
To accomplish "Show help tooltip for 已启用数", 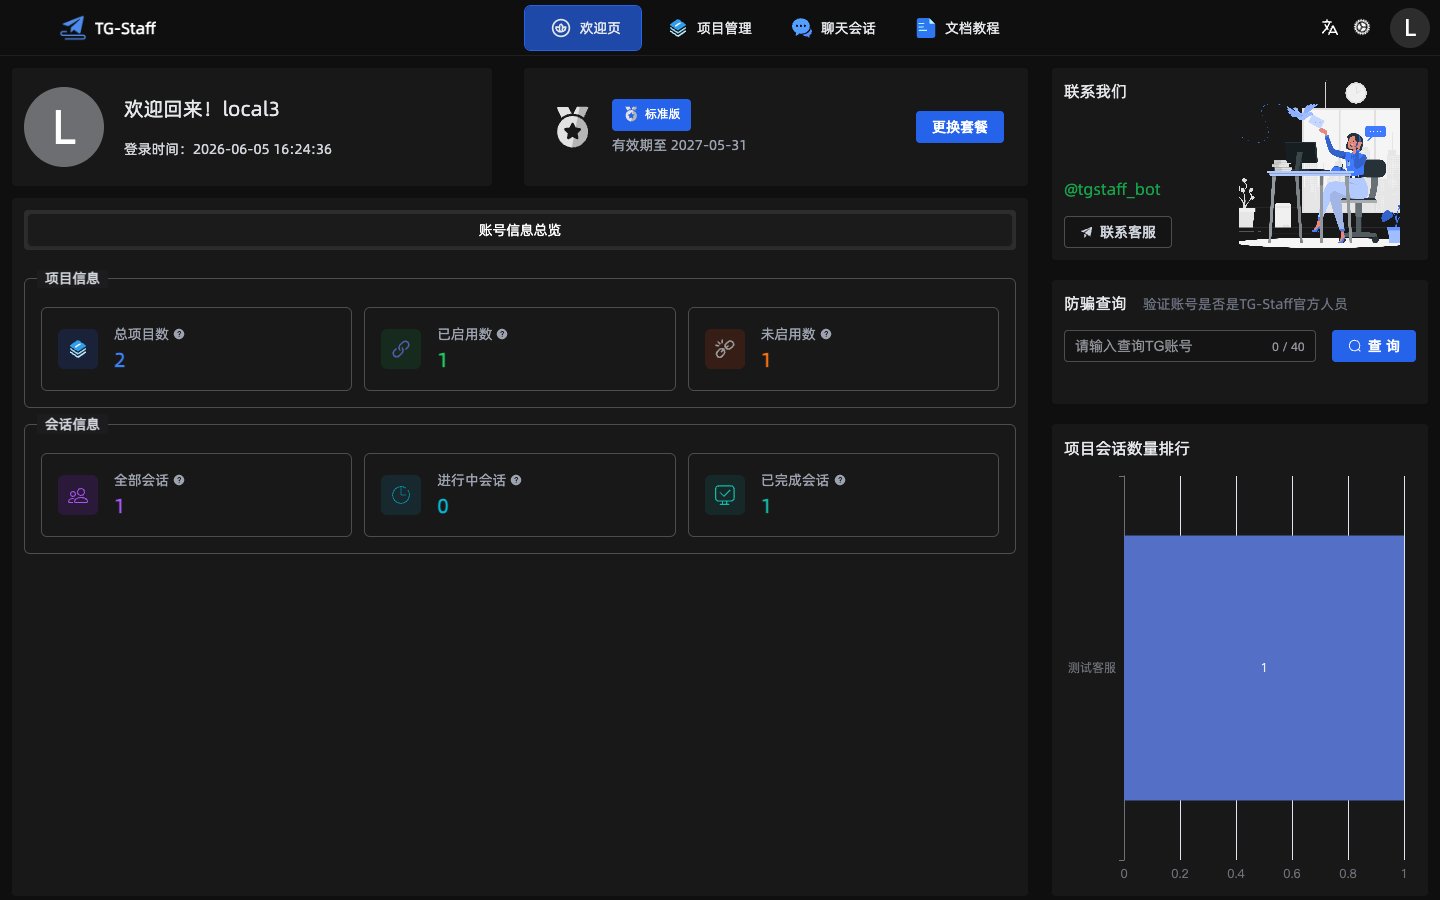I will click(x=502, y=334).
